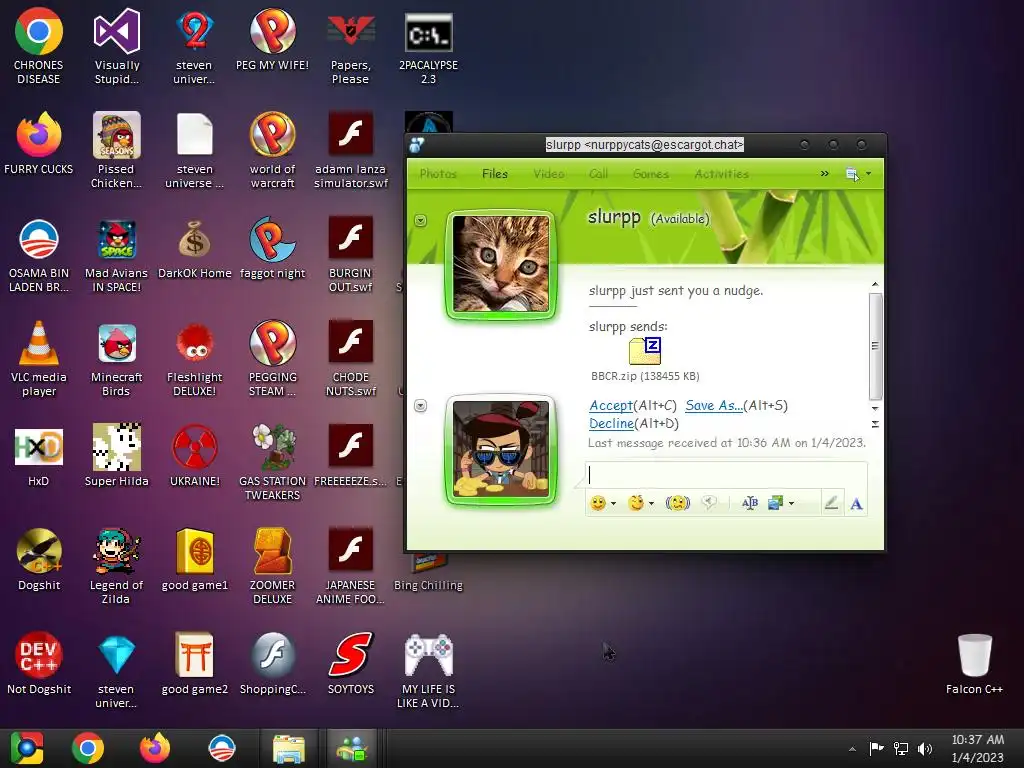1024x768 pixels.
Task: Switch to text mode A icon
Action: 856,504
